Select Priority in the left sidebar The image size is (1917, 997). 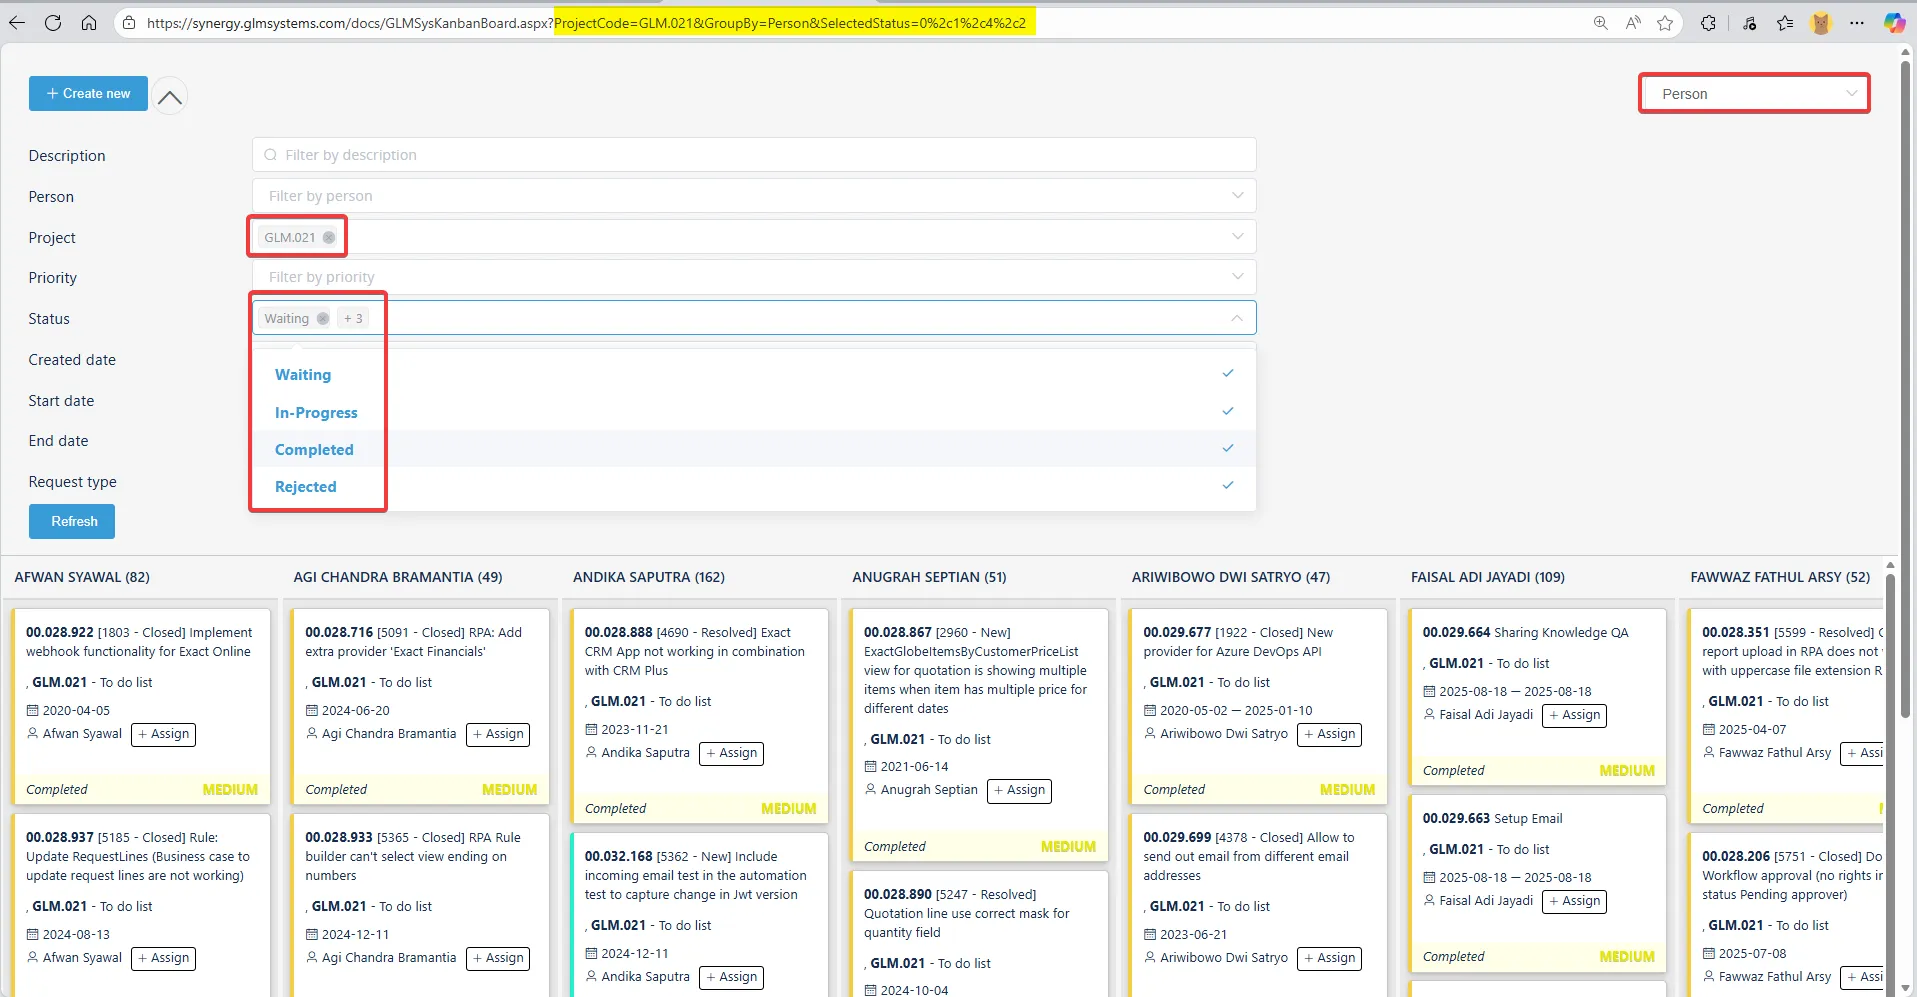(x=52, y=277)
